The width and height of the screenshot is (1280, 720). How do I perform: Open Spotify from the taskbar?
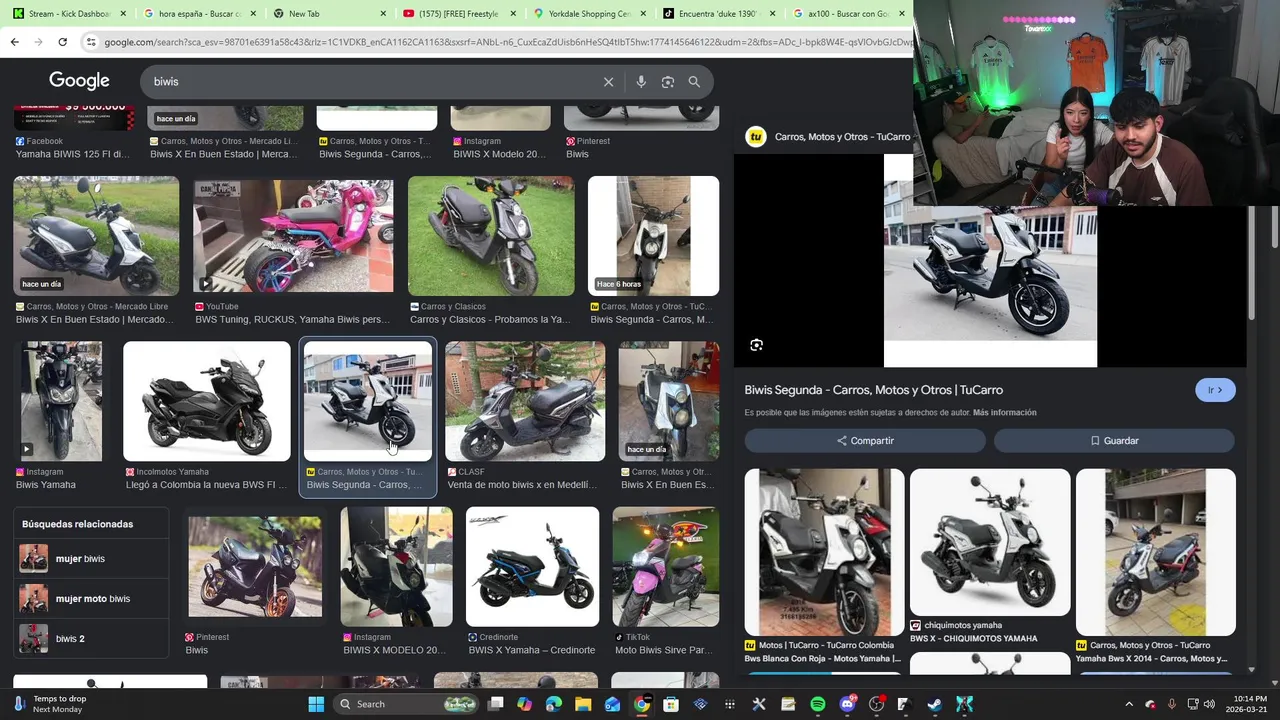818,704
